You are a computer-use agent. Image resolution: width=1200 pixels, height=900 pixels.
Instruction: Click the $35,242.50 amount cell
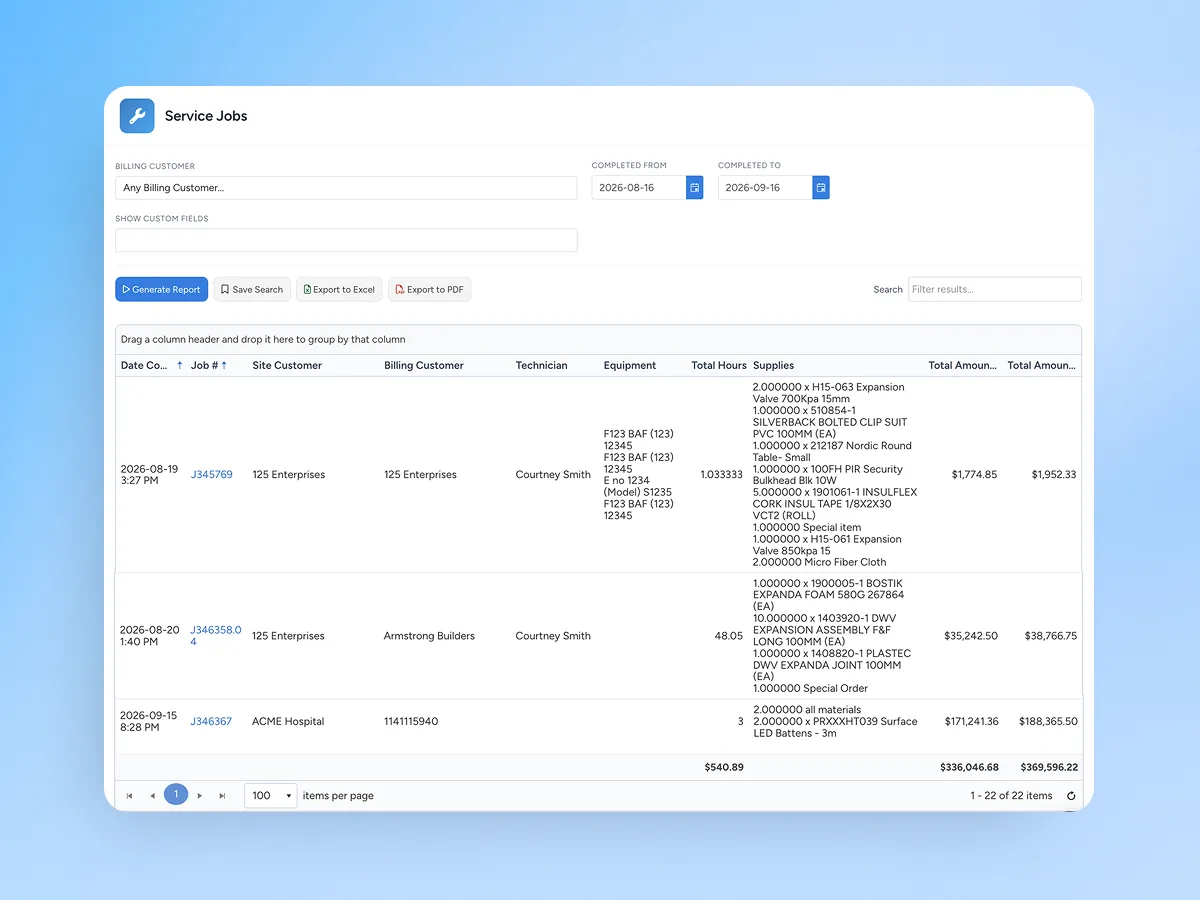pyautogui.click(x=971, y=636)
